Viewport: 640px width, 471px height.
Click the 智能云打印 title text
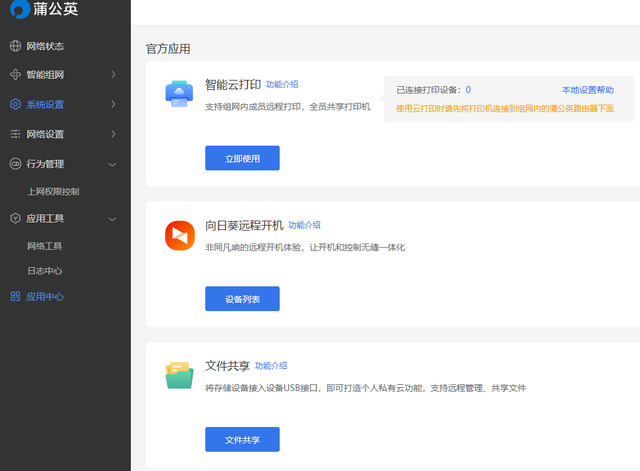pos(233,84)
